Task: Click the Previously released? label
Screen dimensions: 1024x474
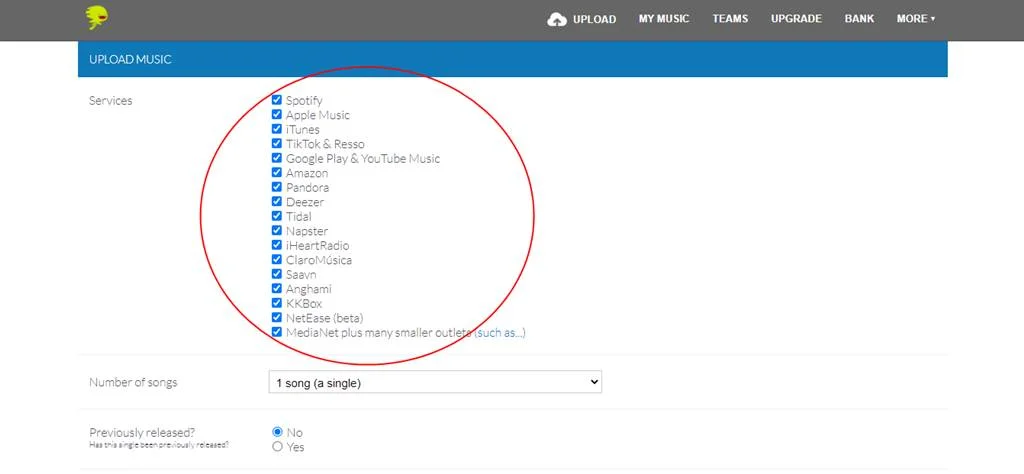Action: tap(142, 432)
